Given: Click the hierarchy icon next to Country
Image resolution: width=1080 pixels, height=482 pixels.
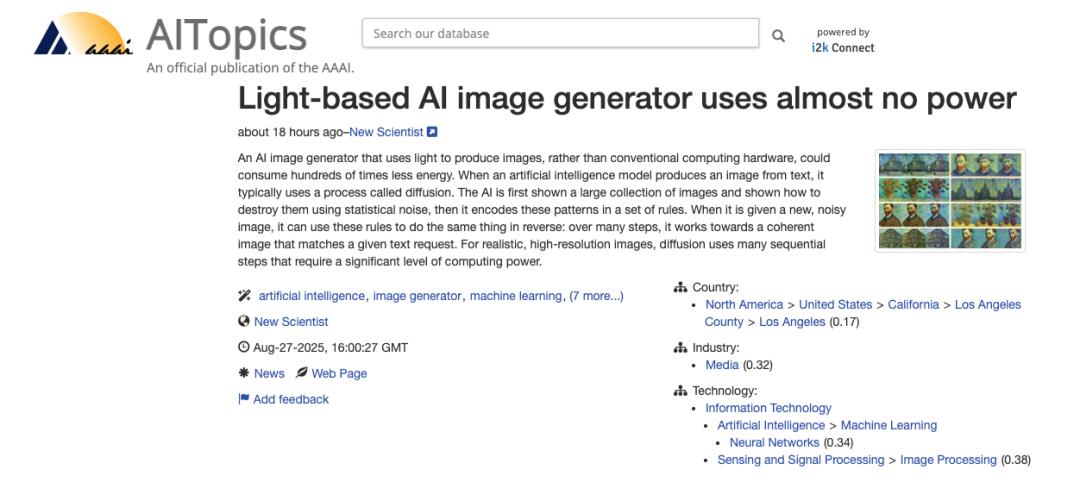Looking at the screenshot, I should [681, 287].
